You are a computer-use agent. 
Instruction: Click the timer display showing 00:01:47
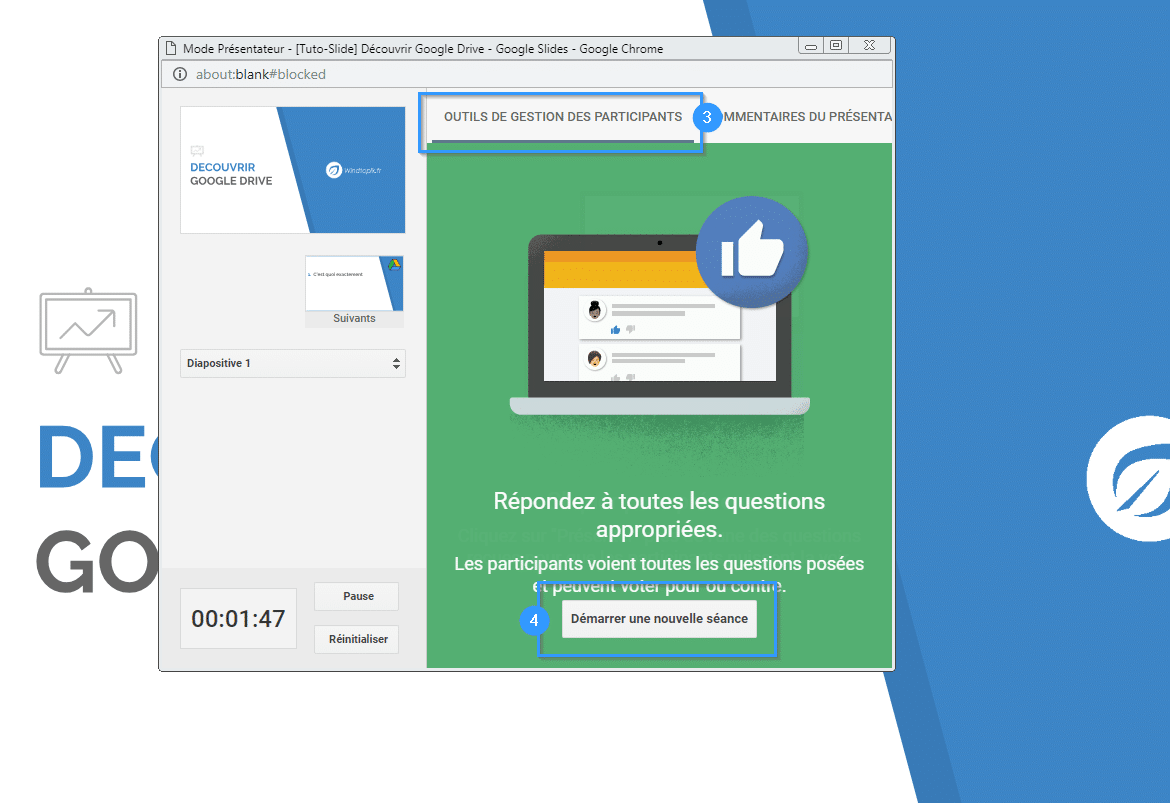(x=238, y=618)
